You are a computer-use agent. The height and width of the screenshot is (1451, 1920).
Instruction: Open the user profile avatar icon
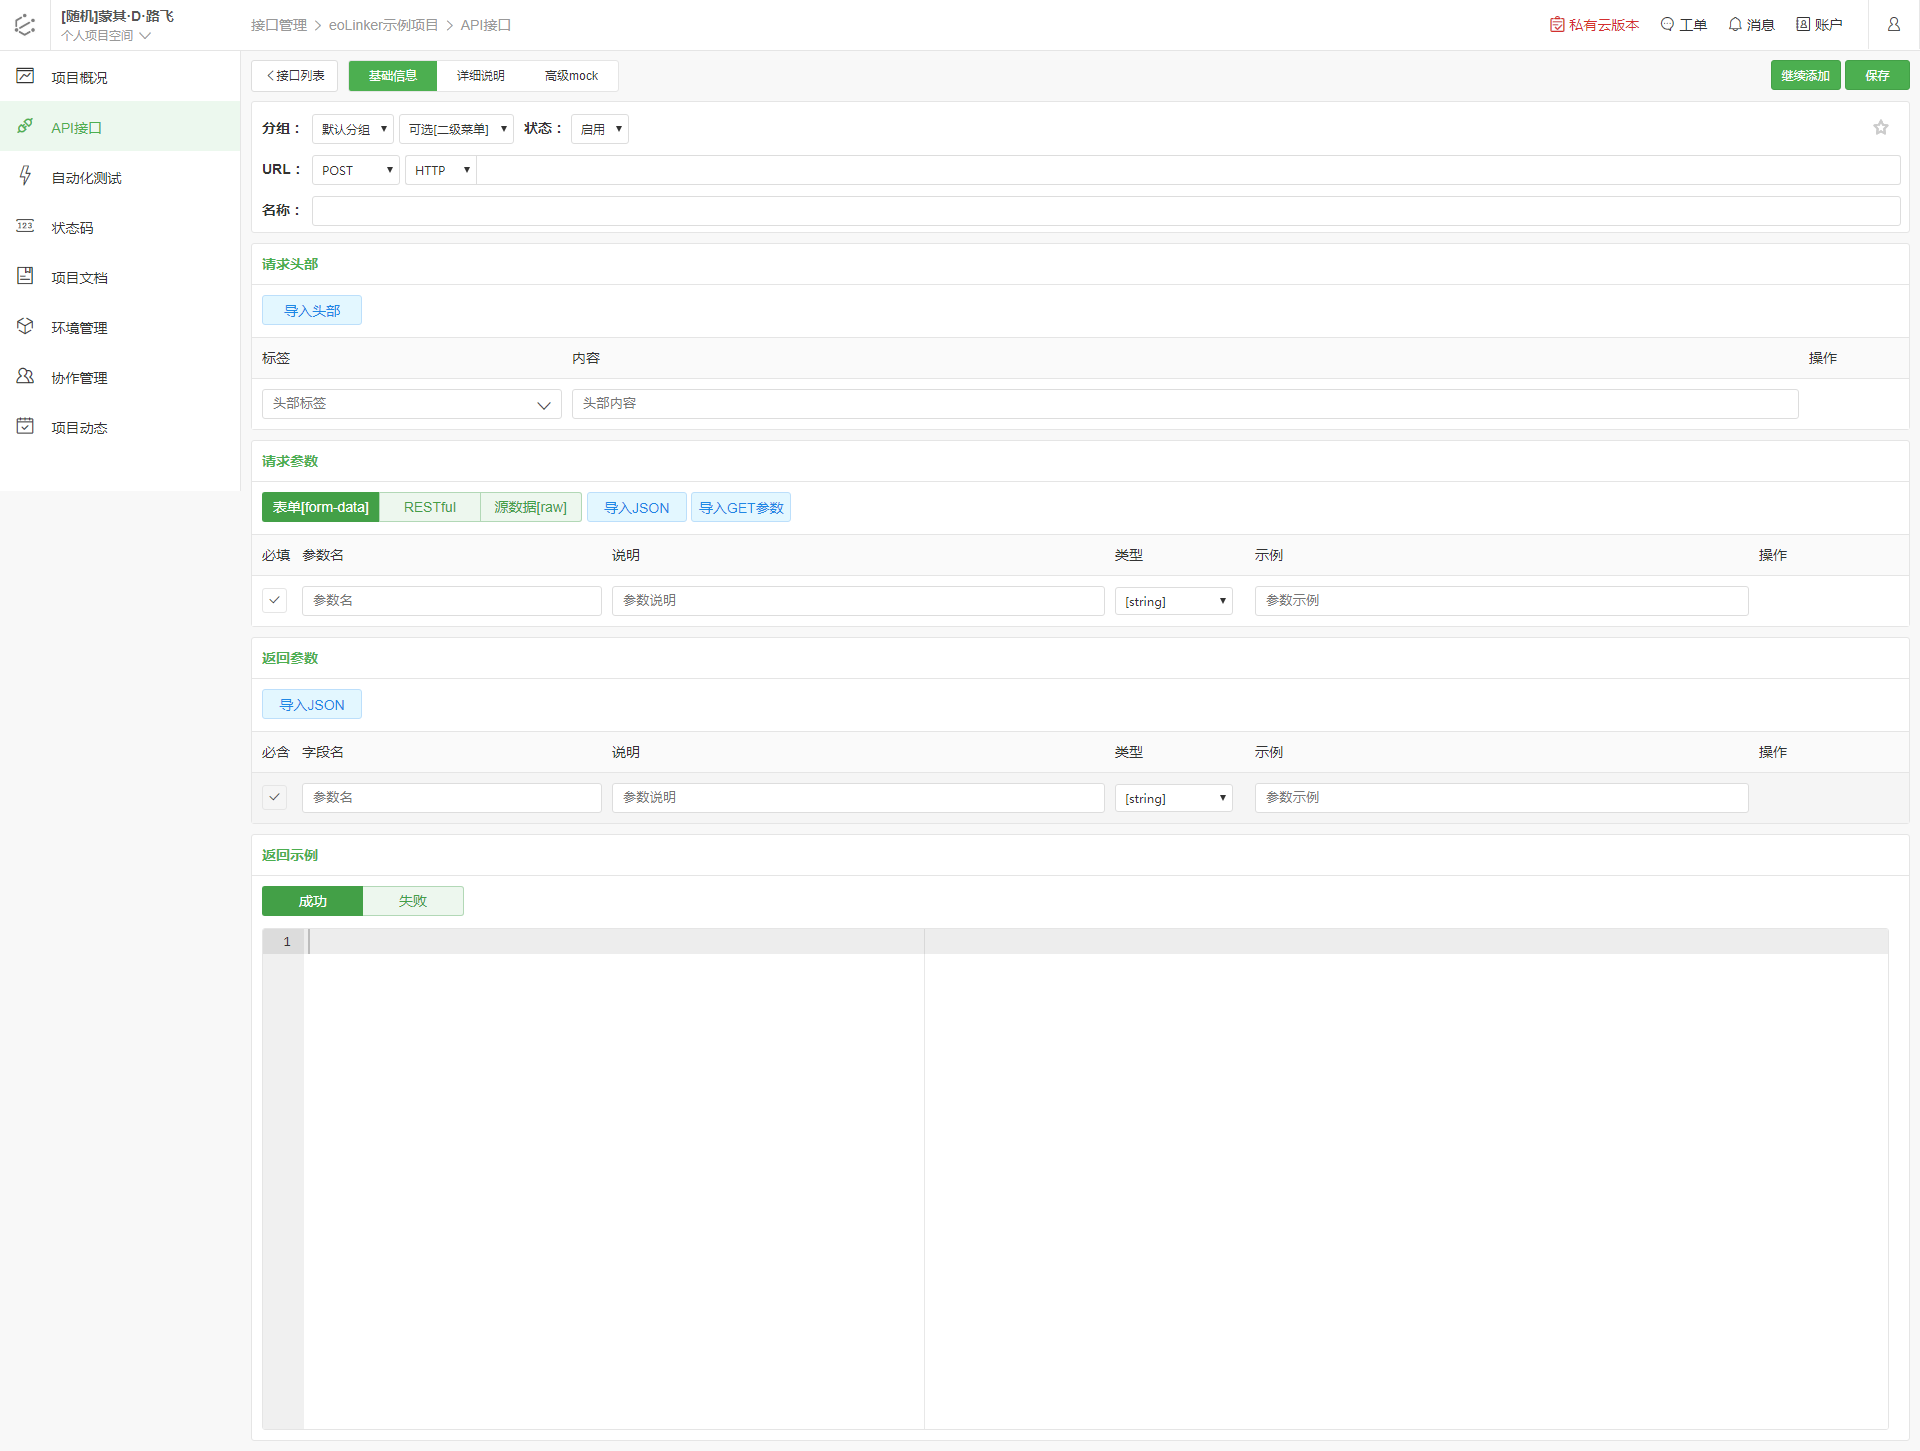[1893, 25]
